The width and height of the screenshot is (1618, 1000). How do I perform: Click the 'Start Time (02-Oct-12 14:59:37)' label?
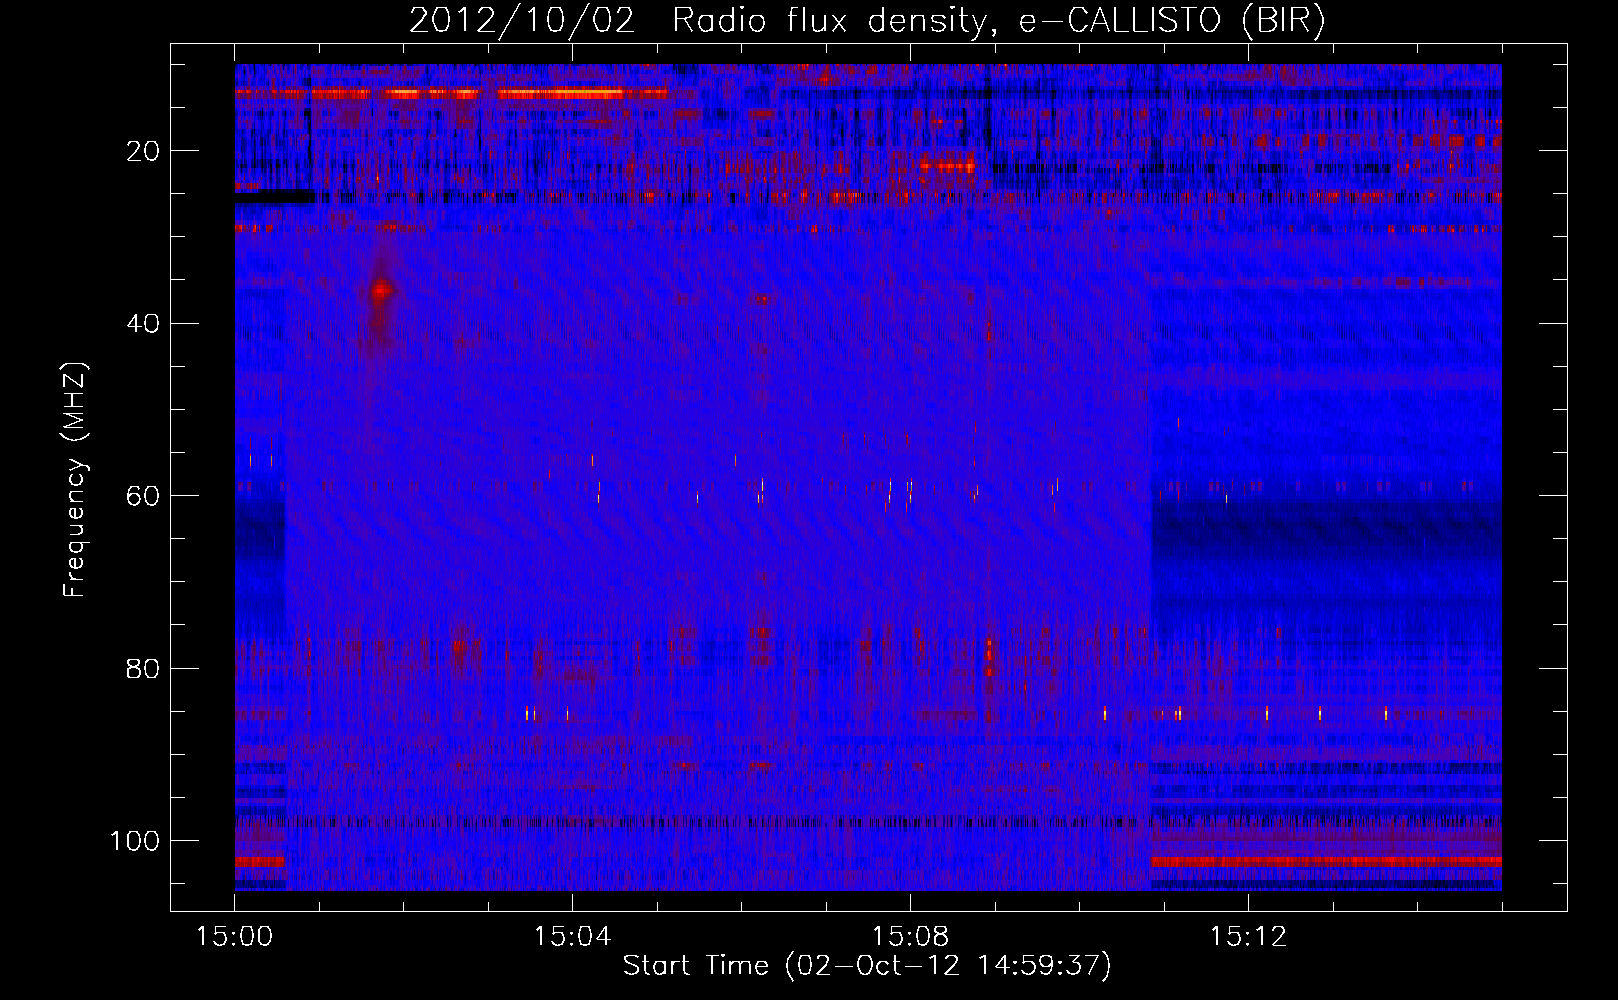867,966
